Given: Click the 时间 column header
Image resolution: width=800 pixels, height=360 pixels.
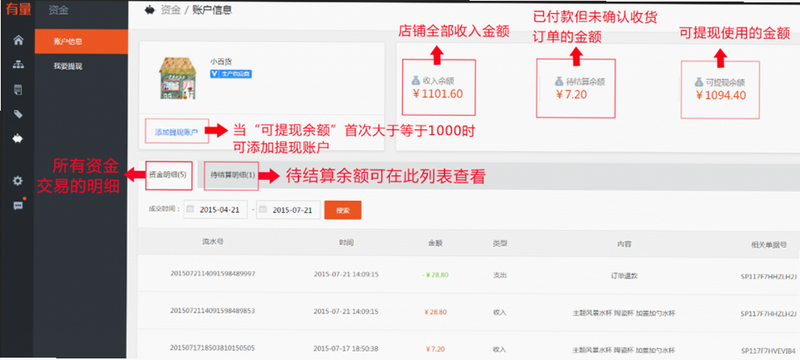Looking at the screenshot, I should pyautogui.click(x=346, y=243).
